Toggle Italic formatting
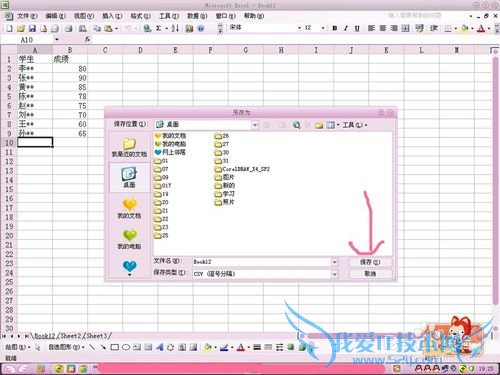 tap(346, 28)
